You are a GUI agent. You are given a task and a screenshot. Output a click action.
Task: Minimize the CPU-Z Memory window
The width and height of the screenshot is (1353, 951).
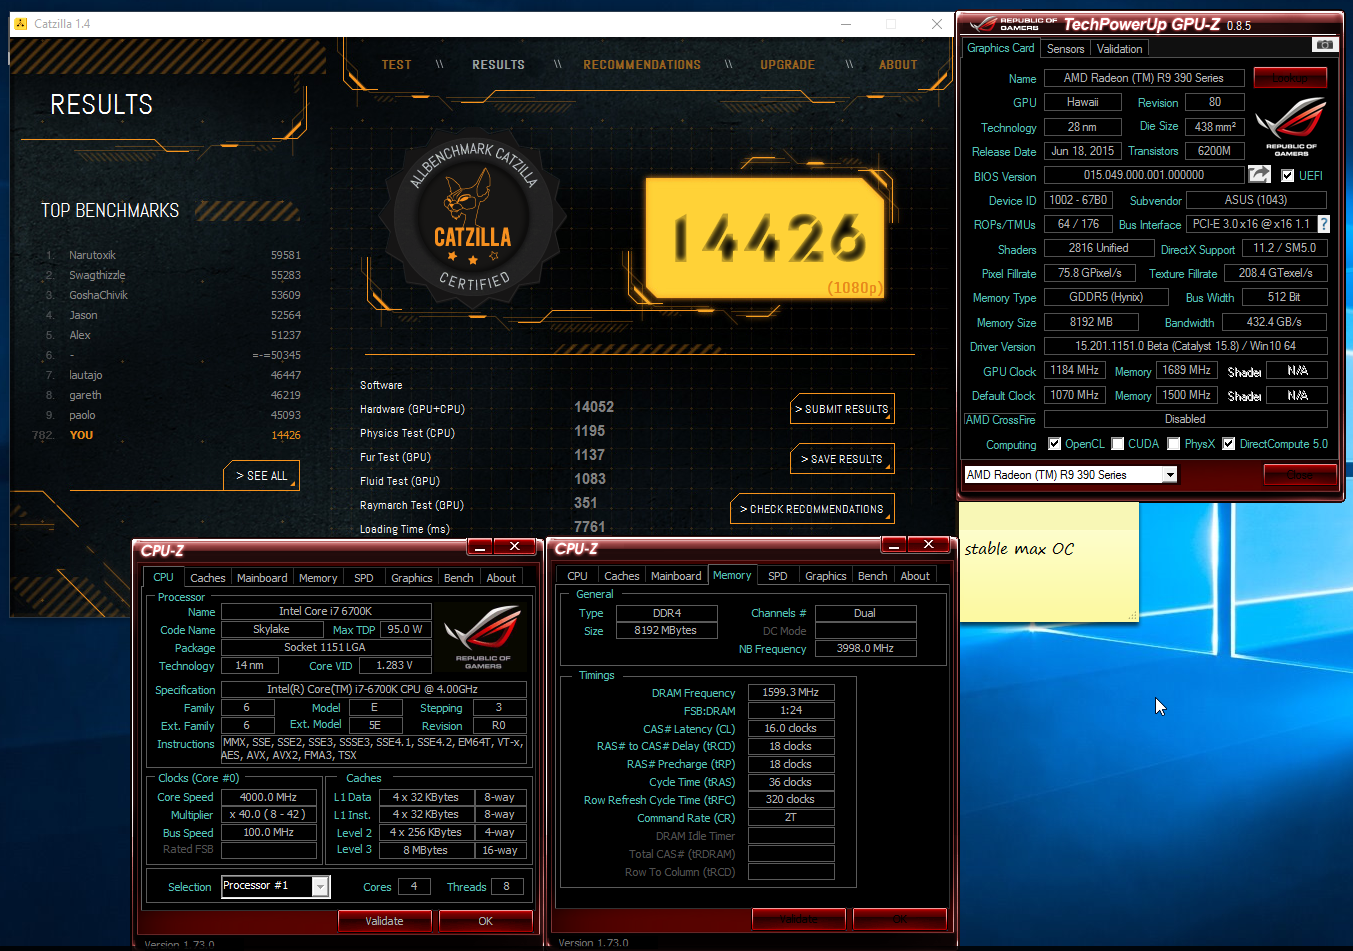pos(894,545)
